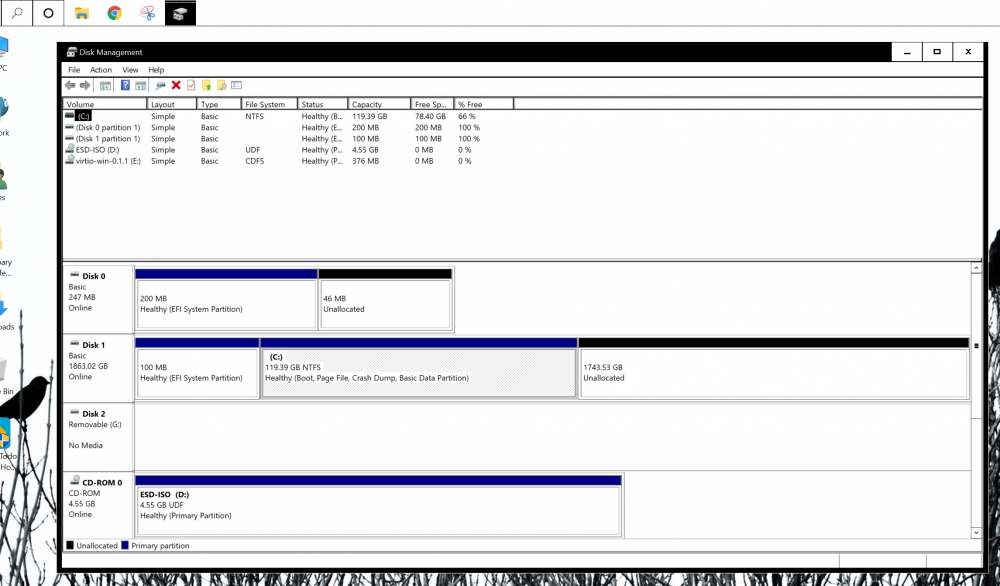Sort by the Free Space column header
The height and width of the screenshot is (586, 1000).
(x=432, y=104)
